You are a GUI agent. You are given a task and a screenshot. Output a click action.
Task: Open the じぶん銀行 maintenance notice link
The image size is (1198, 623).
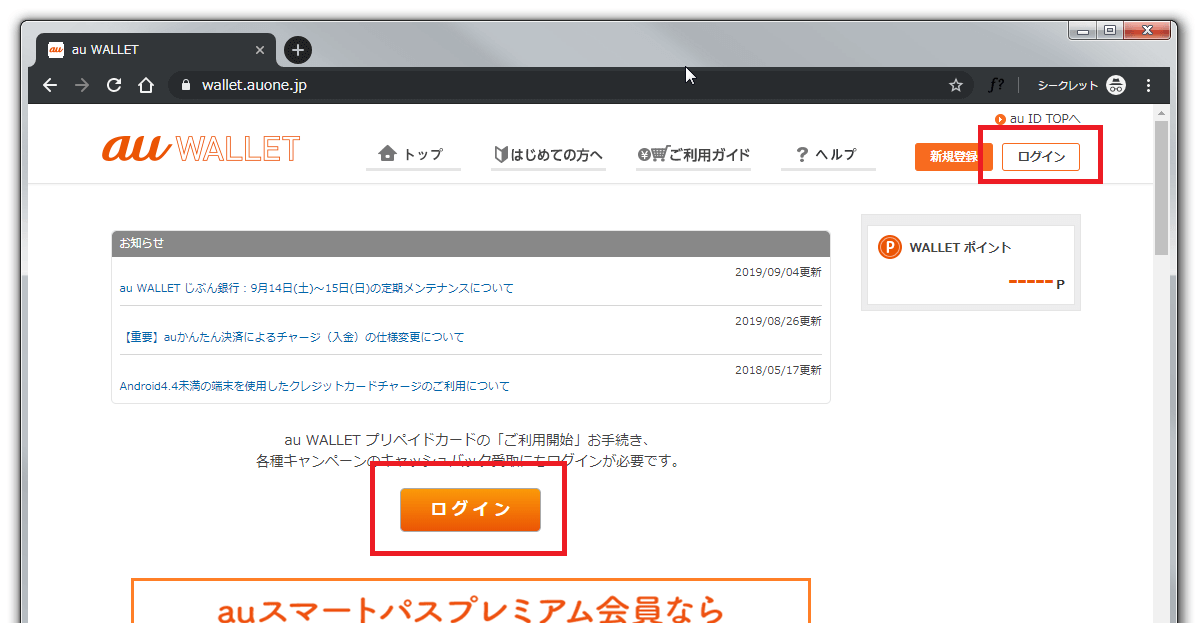[316, 288]
